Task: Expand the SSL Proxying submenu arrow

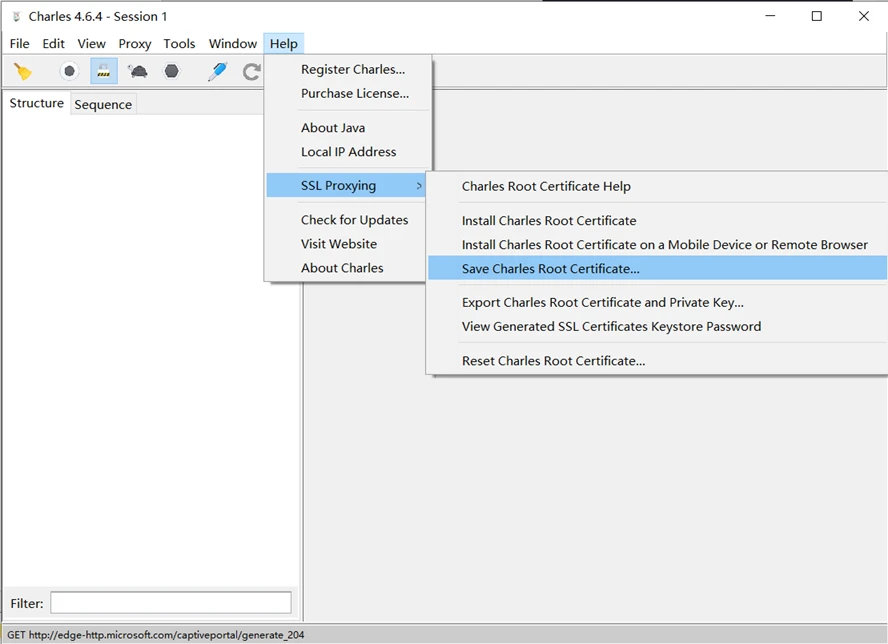Action: click(x=419, y=186)
